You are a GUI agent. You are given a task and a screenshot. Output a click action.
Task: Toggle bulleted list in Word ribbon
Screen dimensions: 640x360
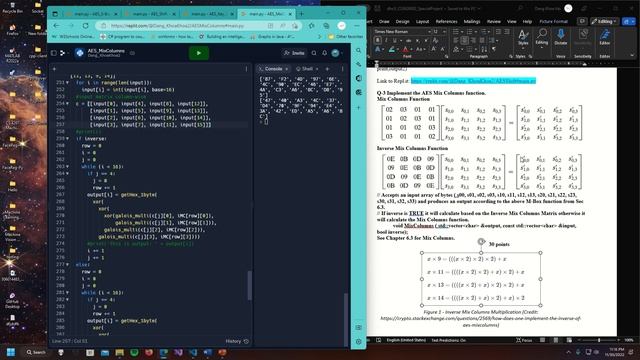point(456,31)
